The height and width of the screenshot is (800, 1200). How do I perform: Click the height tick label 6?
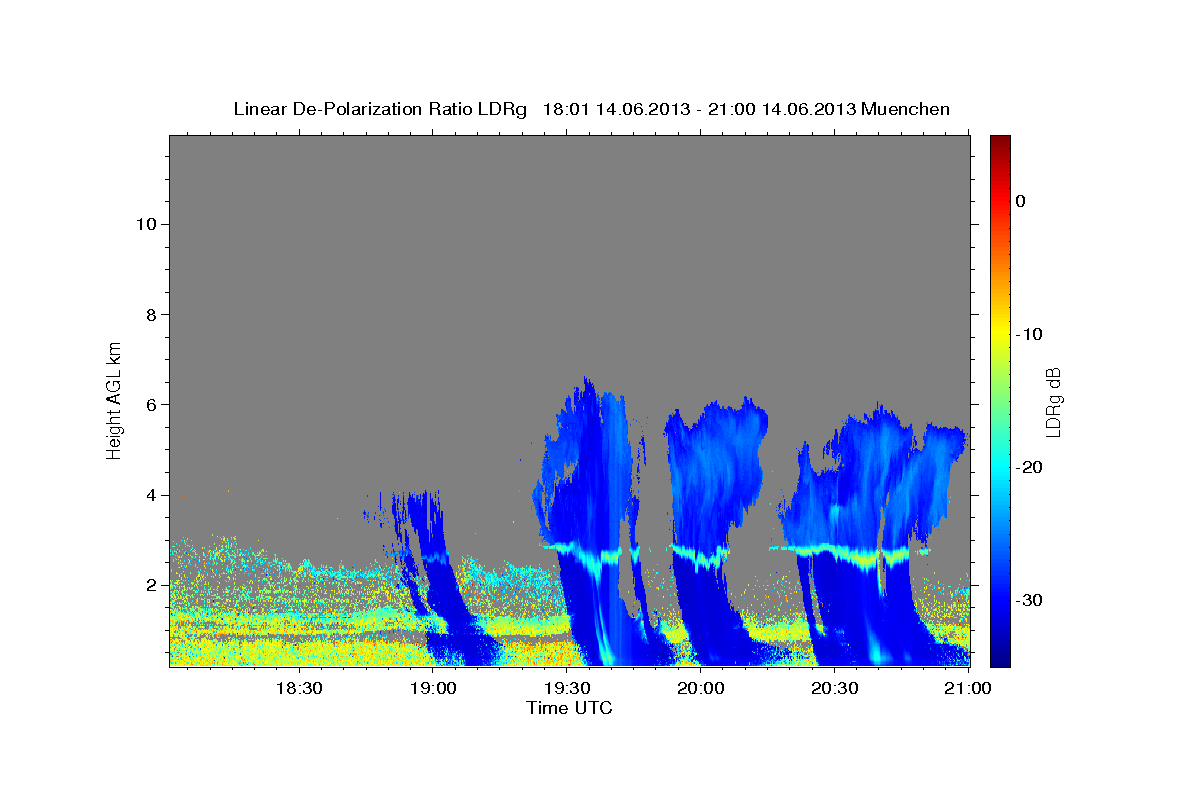point(151,405)
